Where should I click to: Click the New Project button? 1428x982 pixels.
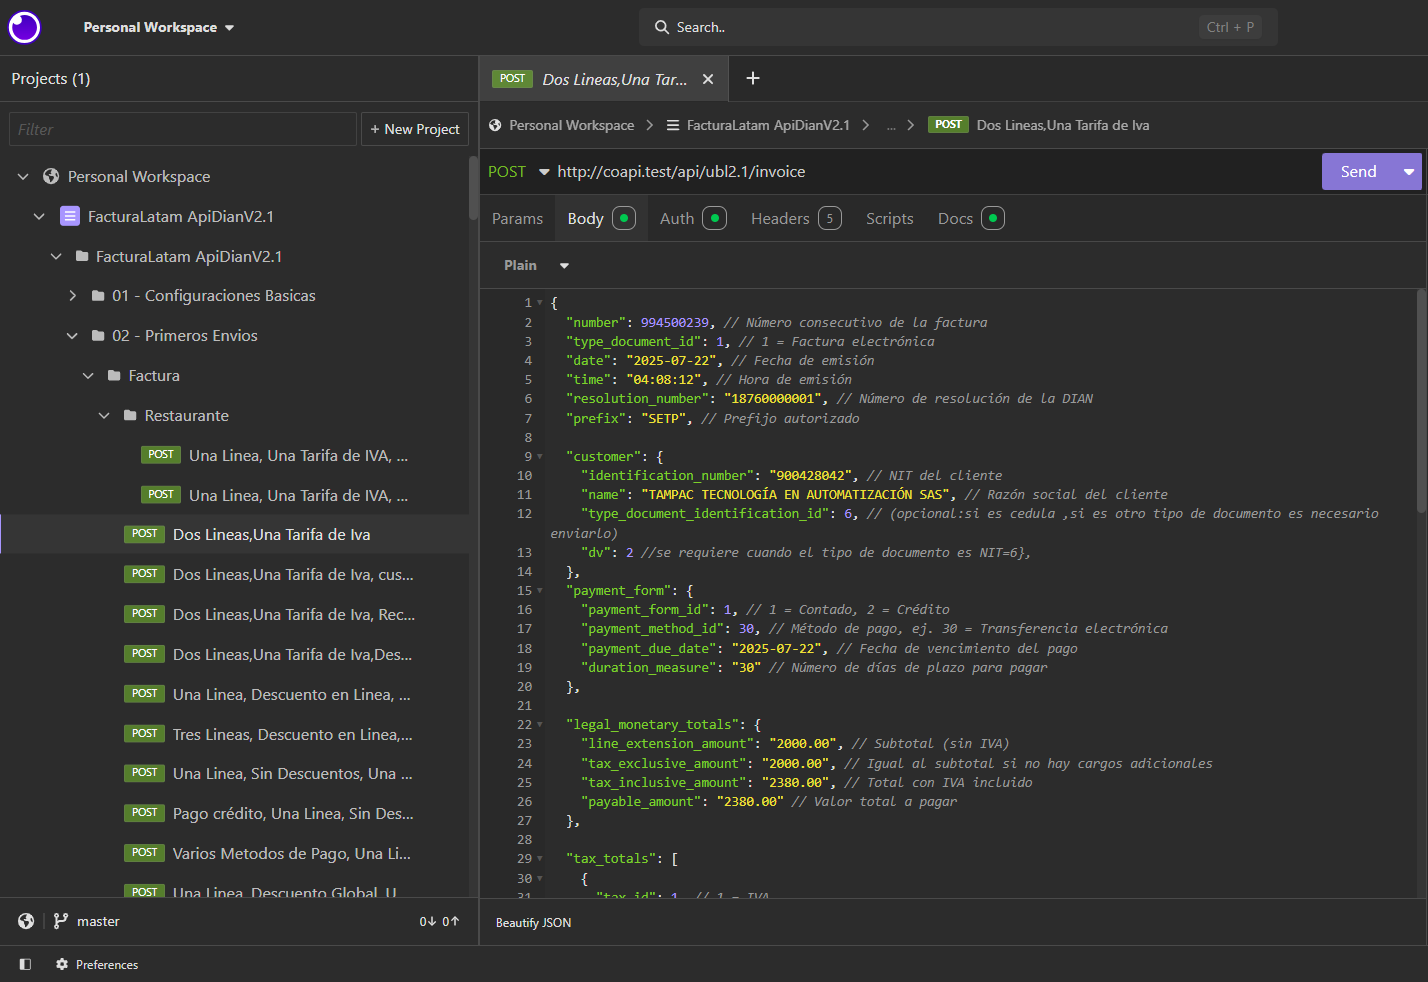(x=414, y=129)
